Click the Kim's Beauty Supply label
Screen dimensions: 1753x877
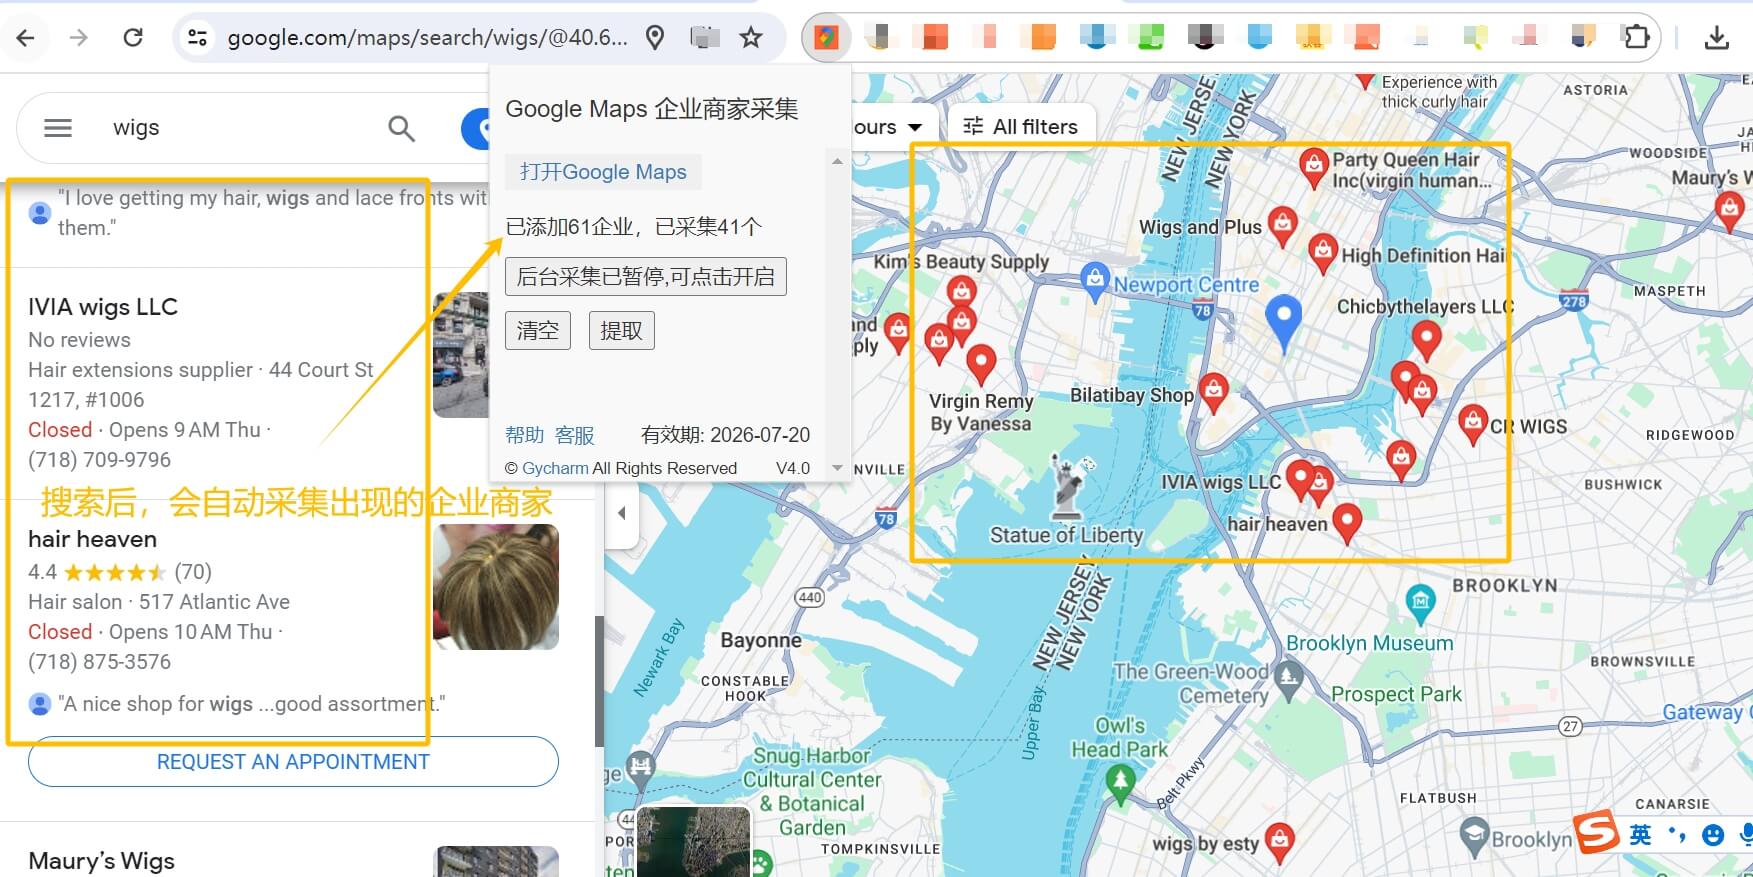pos(961,262)
